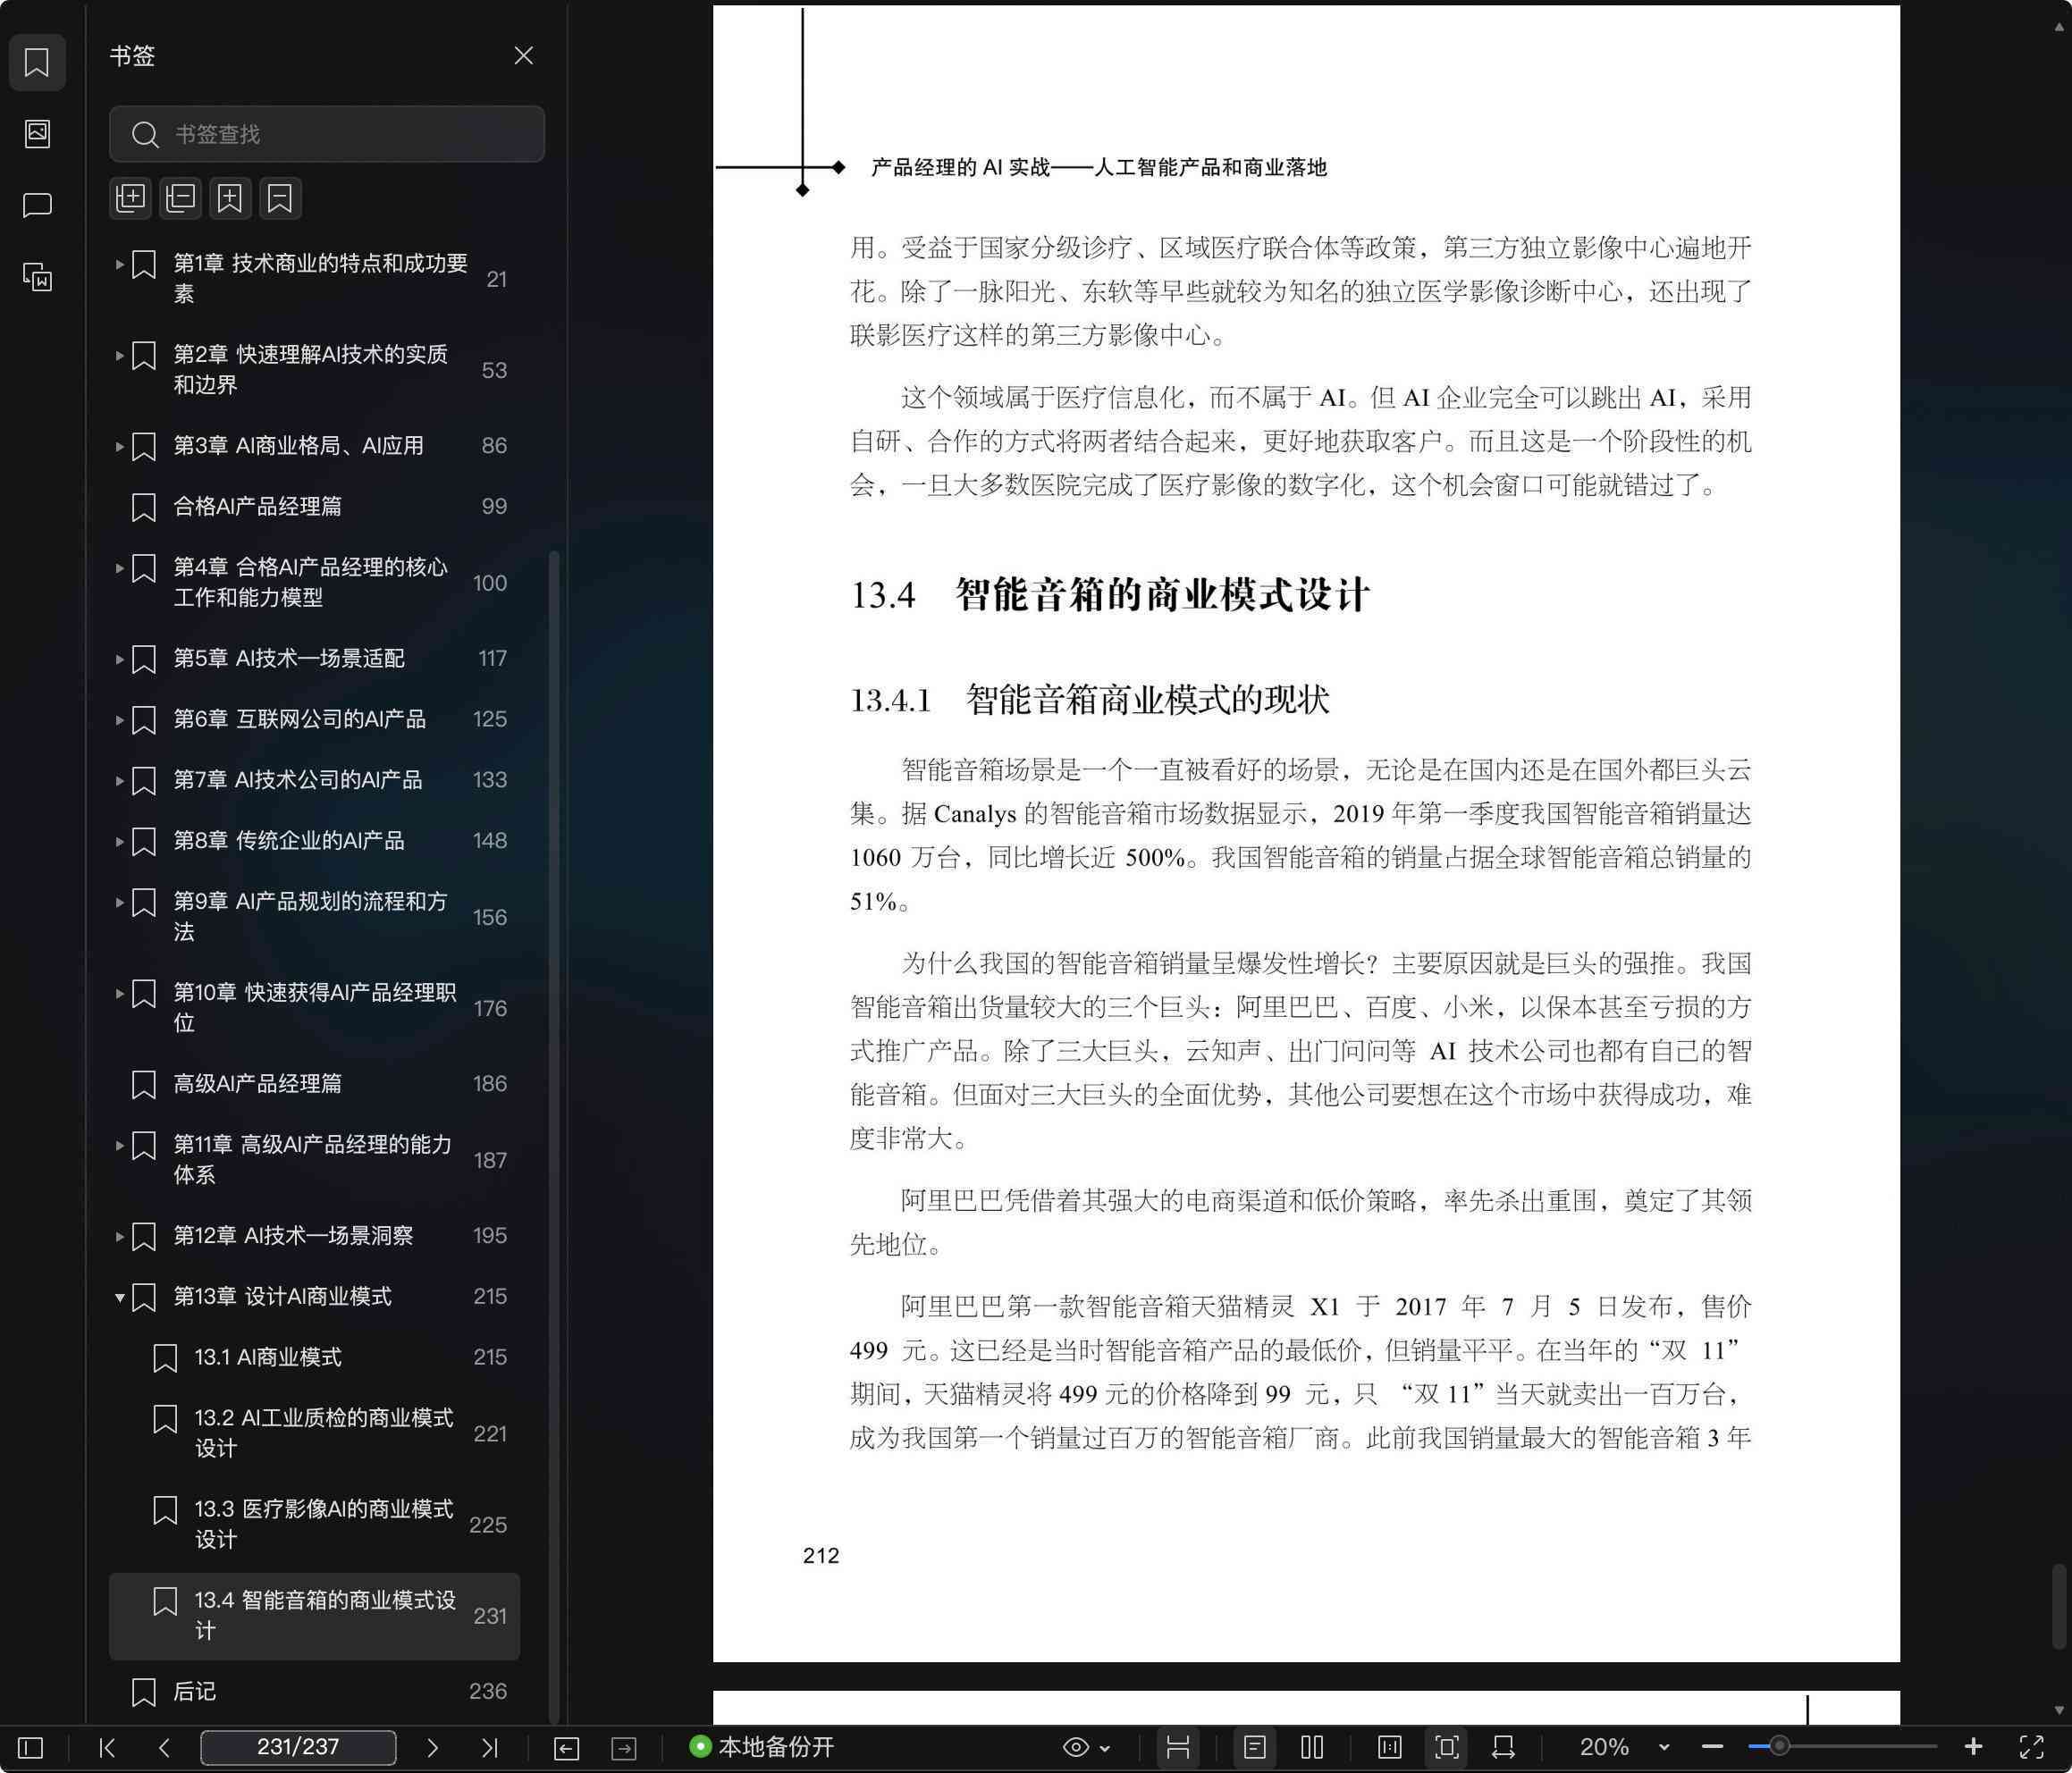Close the 书签 bookmark panel

(x=523, y=56)
